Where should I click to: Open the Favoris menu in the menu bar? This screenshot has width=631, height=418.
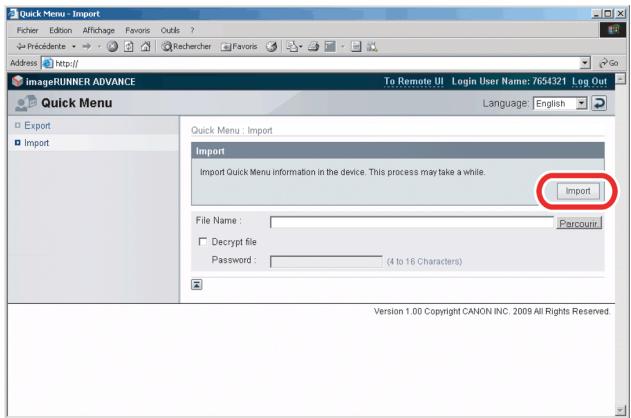point(137,30)
